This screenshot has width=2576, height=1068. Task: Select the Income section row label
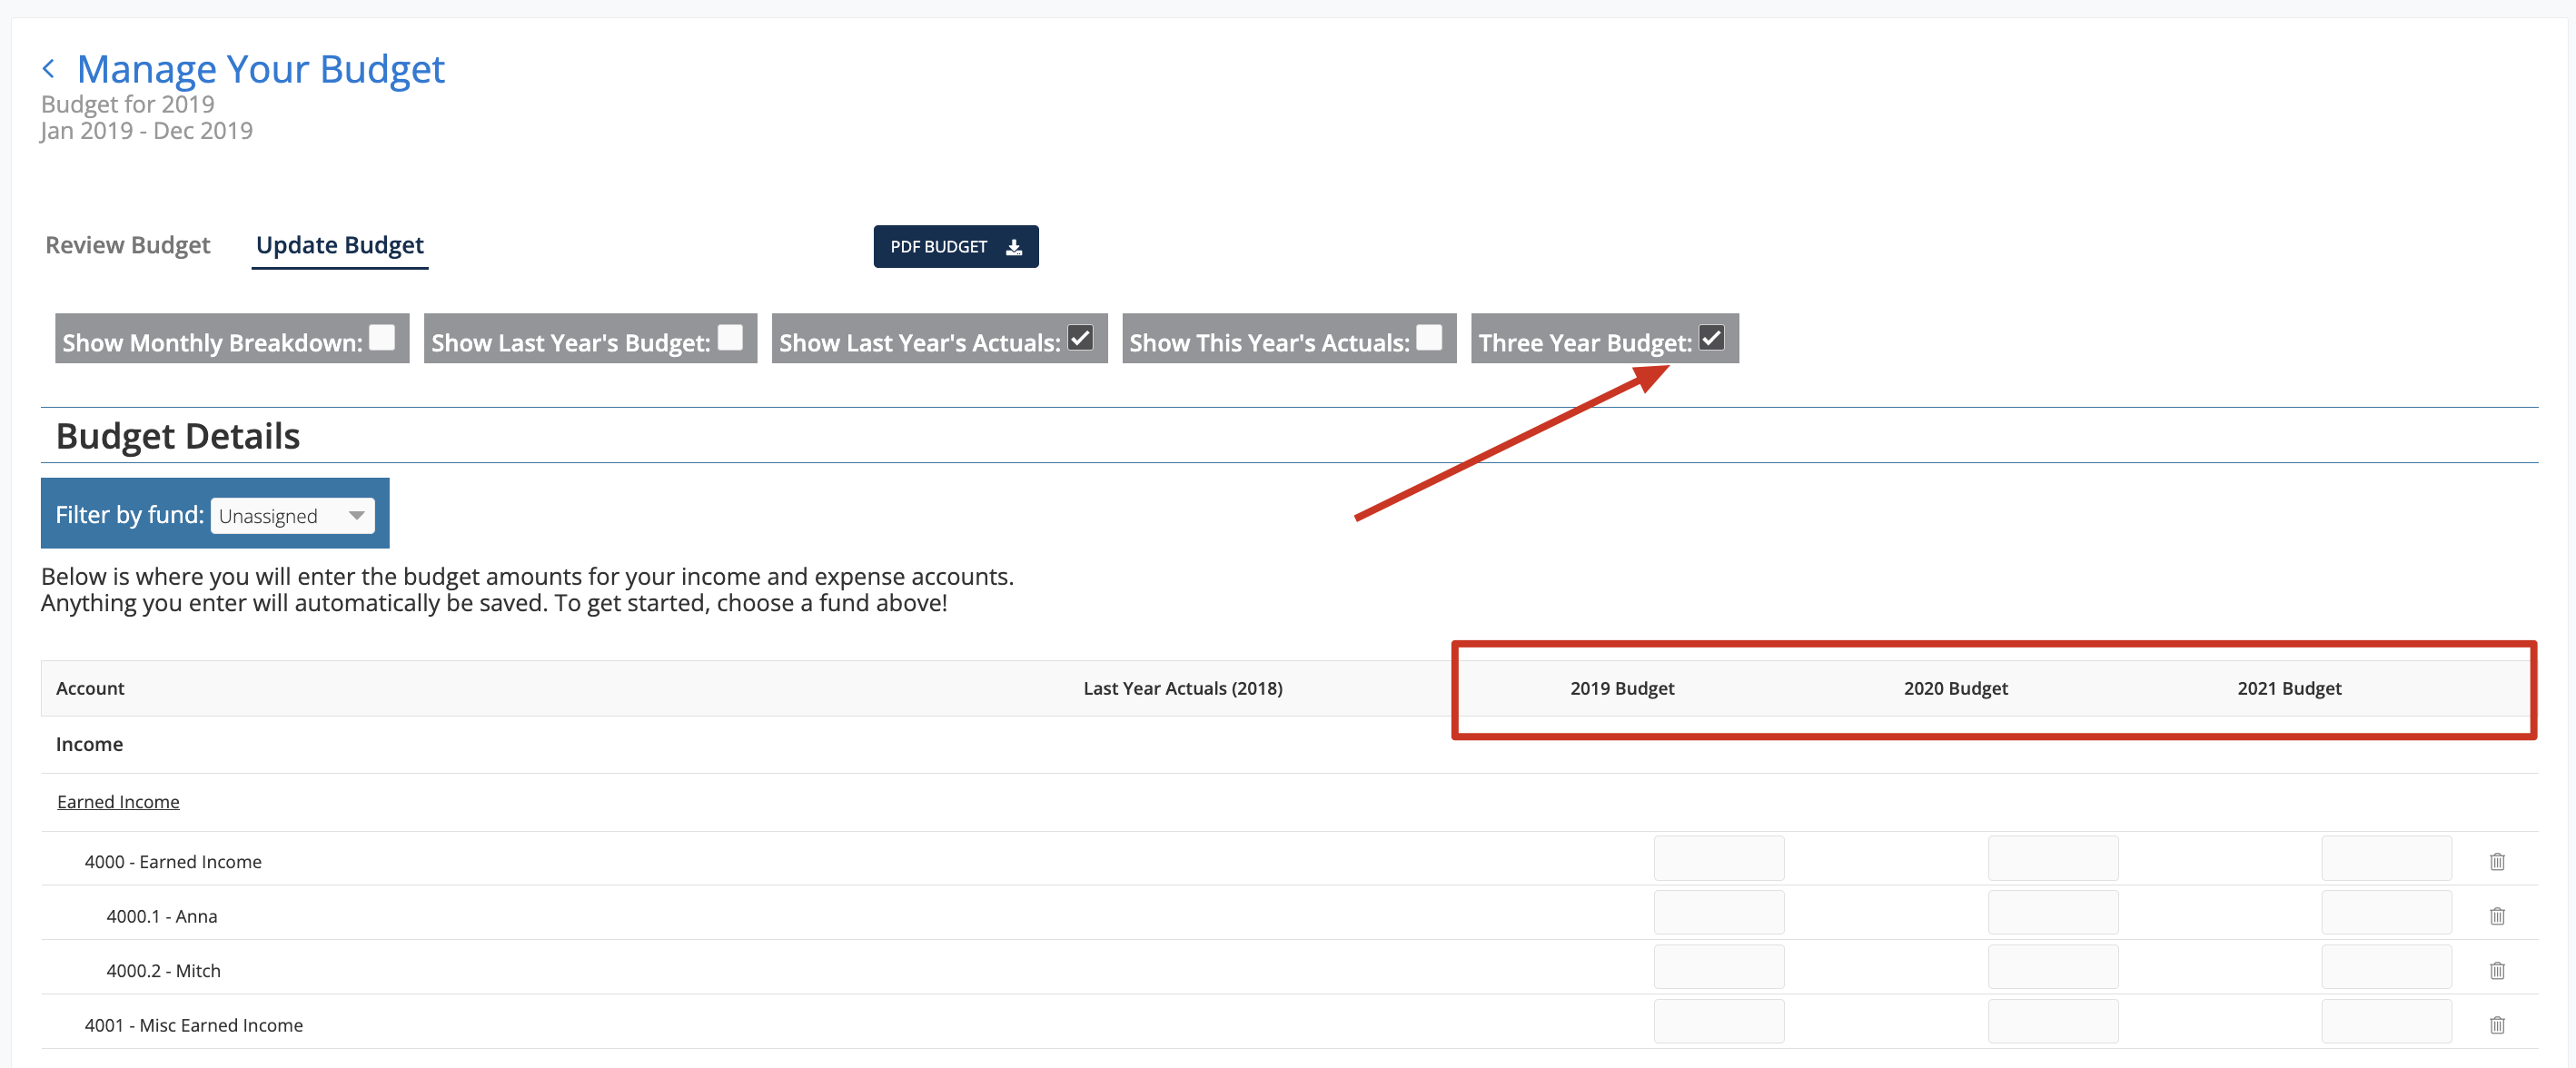pos(89,744)
